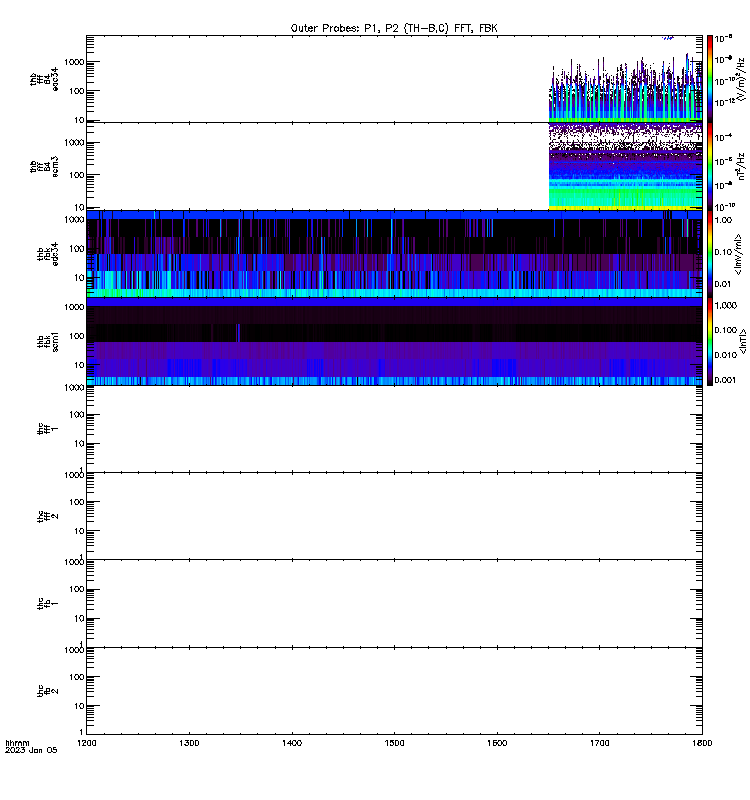
Task: Click the 1400 time axis label
Action: 292,743
